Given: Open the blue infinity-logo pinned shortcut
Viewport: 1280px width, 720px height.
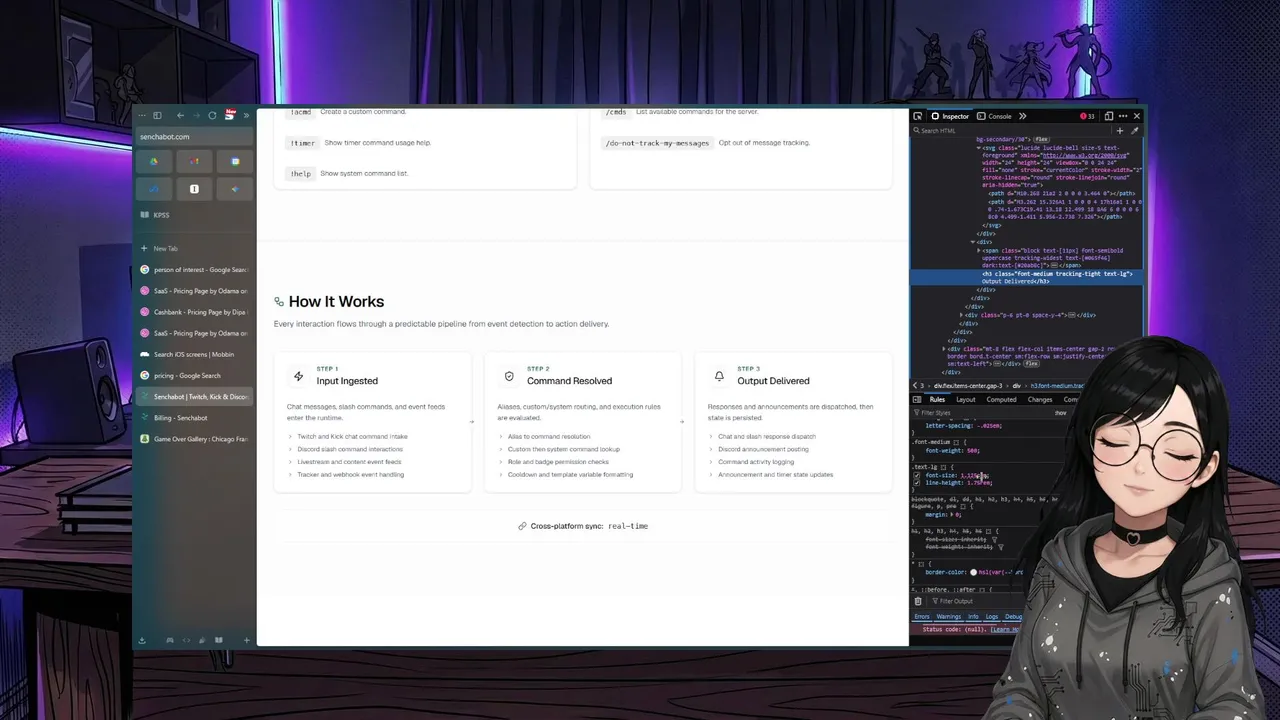Looking at the screenshot, I should pos(154,189).
